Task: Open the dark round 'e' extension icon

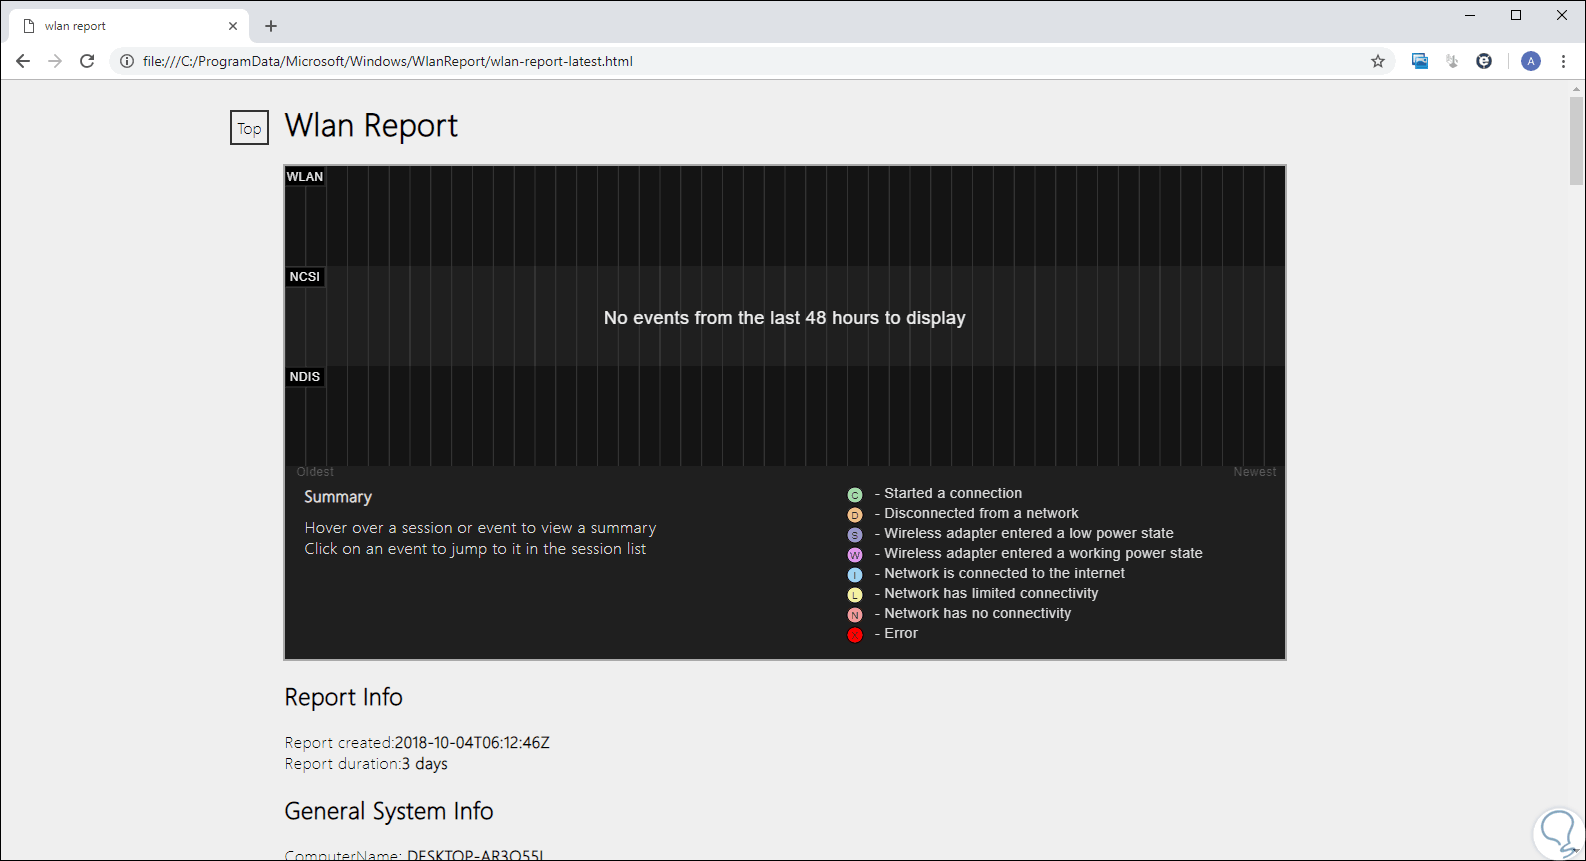Action: coord(1484,61)
